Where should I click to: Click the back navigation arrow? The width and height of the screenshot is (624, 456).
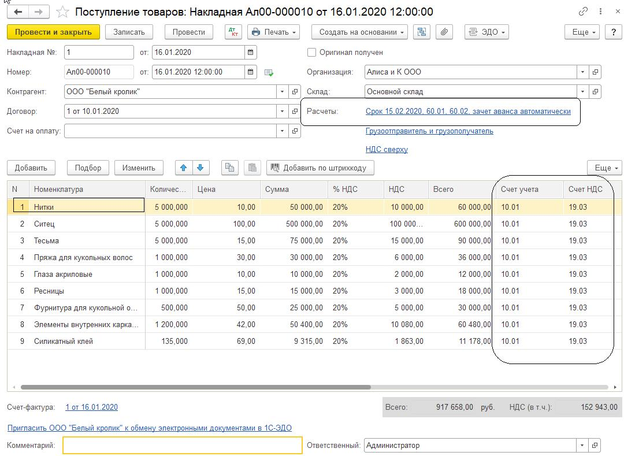pyautogui.click(x=17, y=11)
